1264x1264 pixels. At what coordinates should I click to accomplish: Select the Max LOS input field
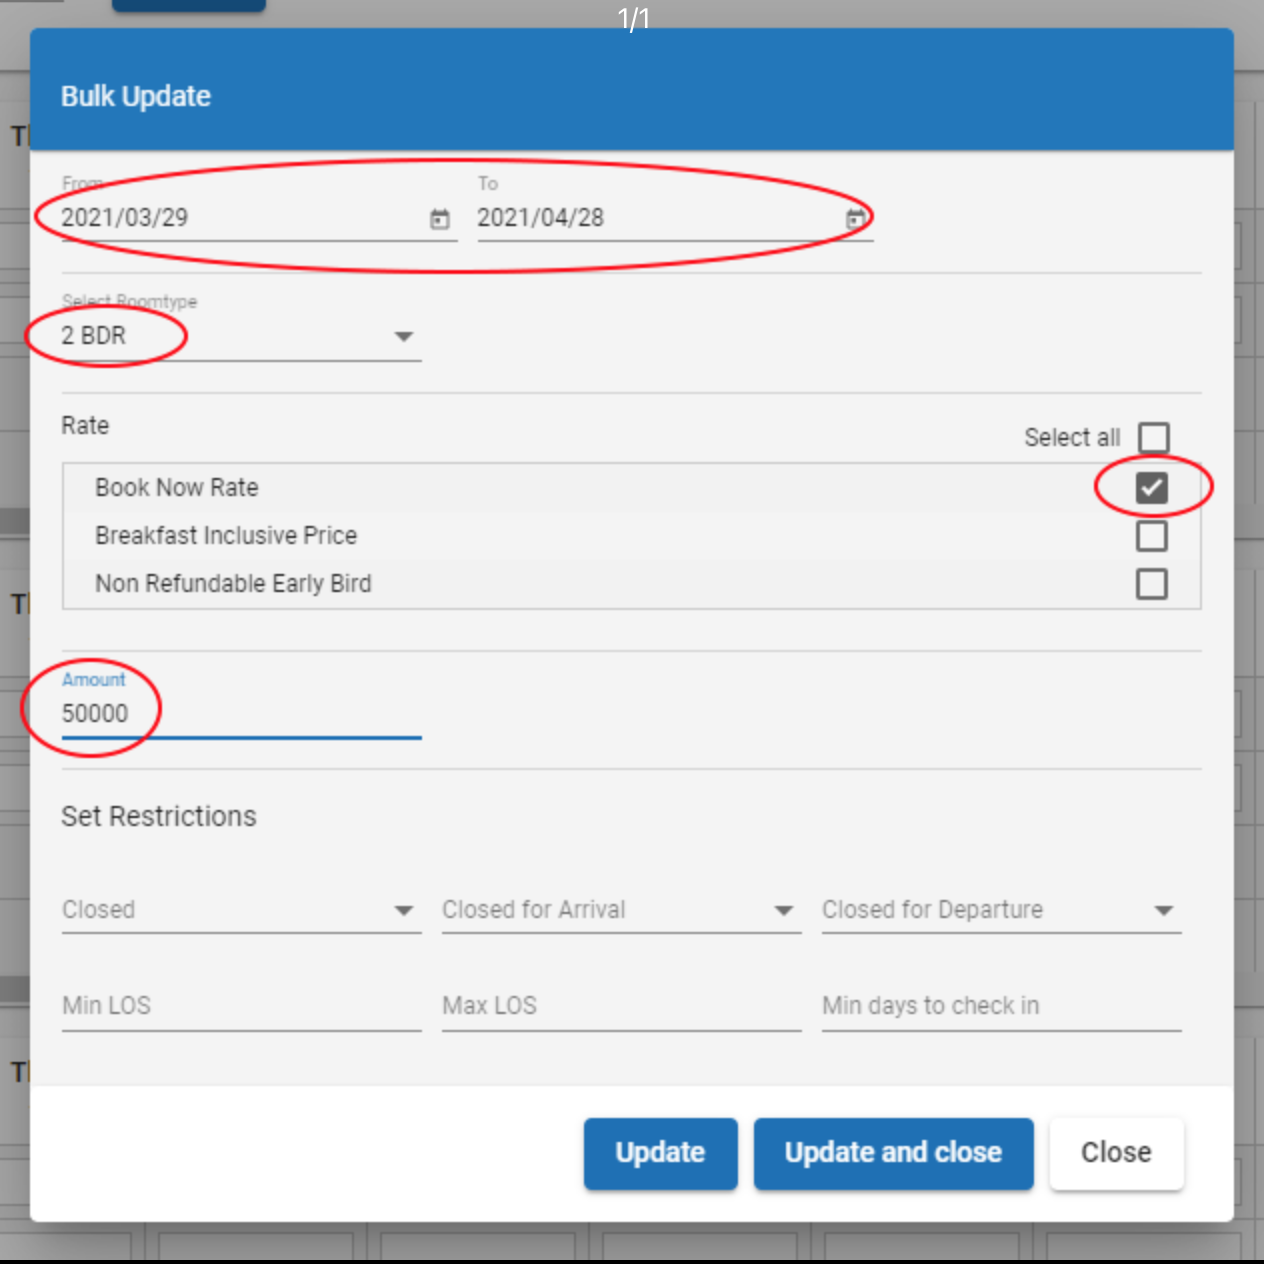620,1006
